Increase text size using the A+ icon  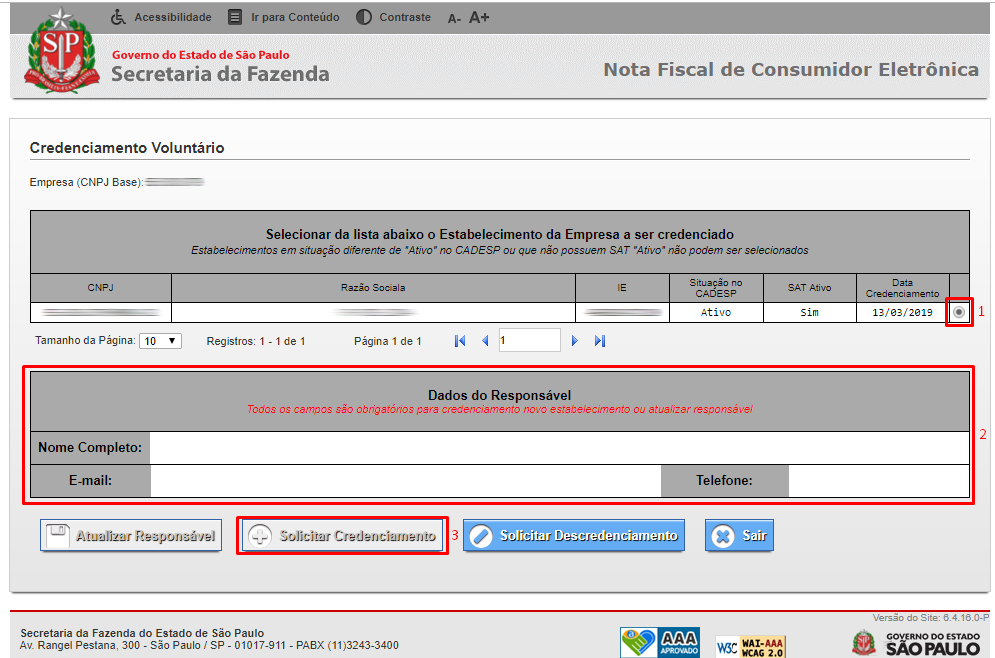click(478, 17)
